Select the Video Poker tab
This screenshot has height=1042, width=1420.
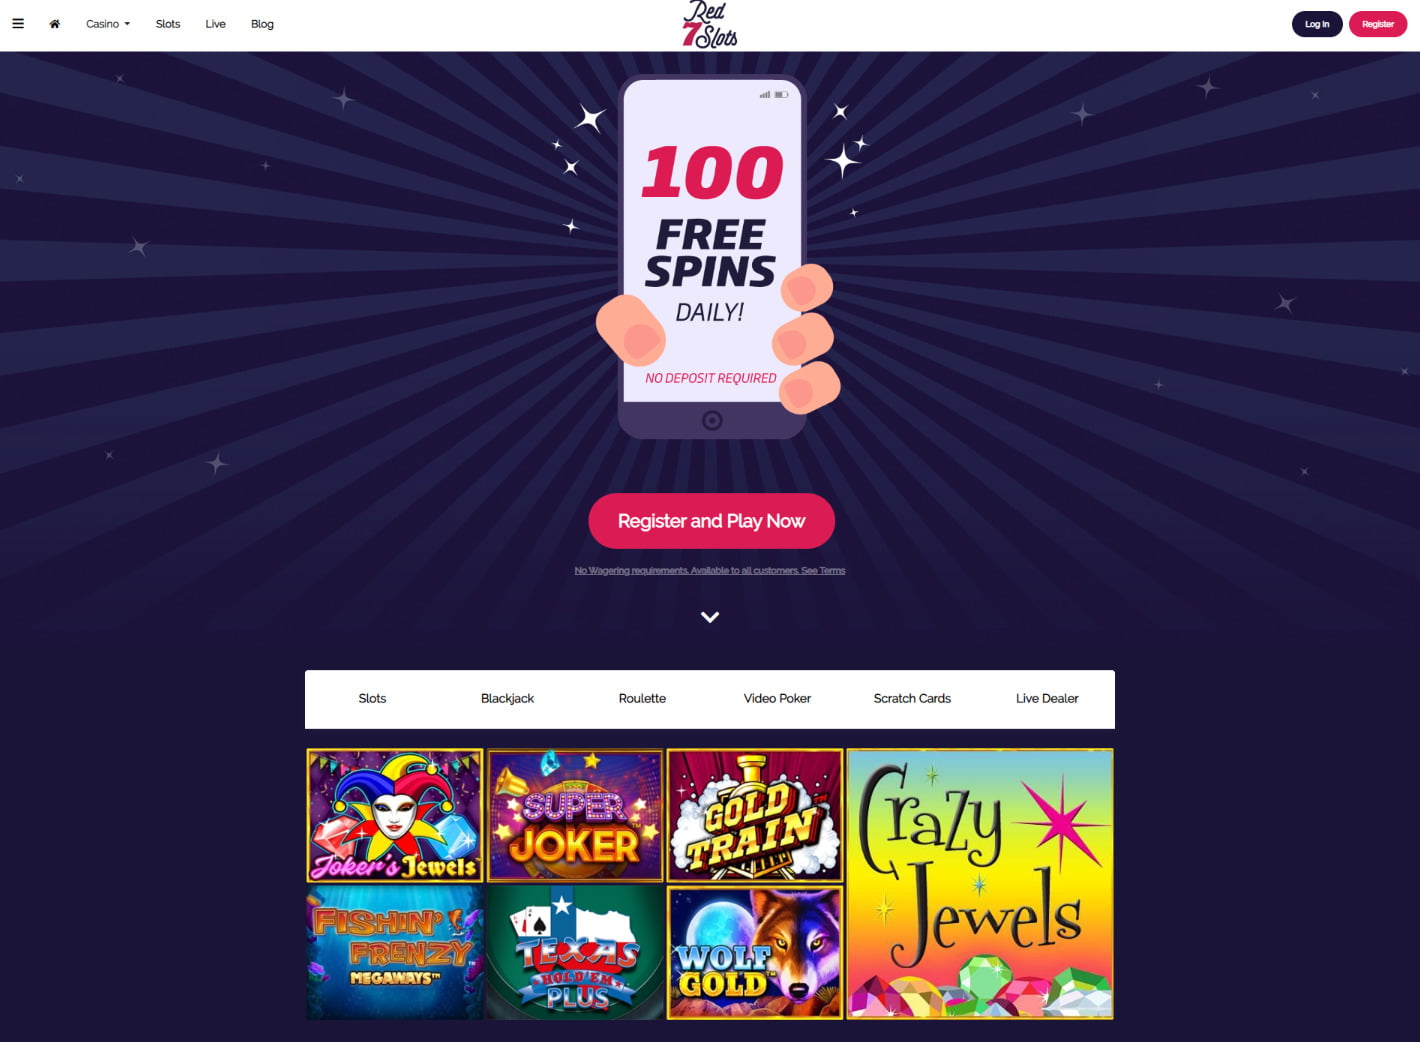pyautogui.click(x=777, y=699)
